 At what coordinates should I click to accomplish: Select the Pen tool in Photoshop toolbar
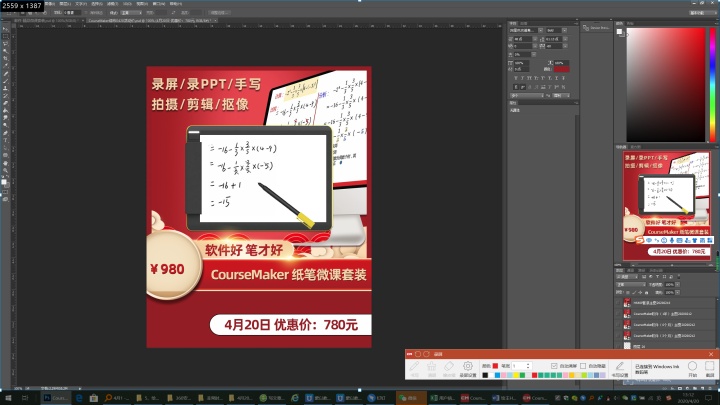coord(6,133)
